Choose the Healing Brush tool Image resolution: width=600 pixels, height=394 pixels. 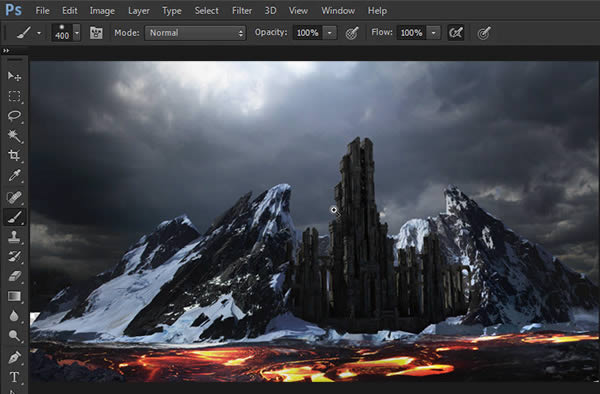(x=15, y=197)
